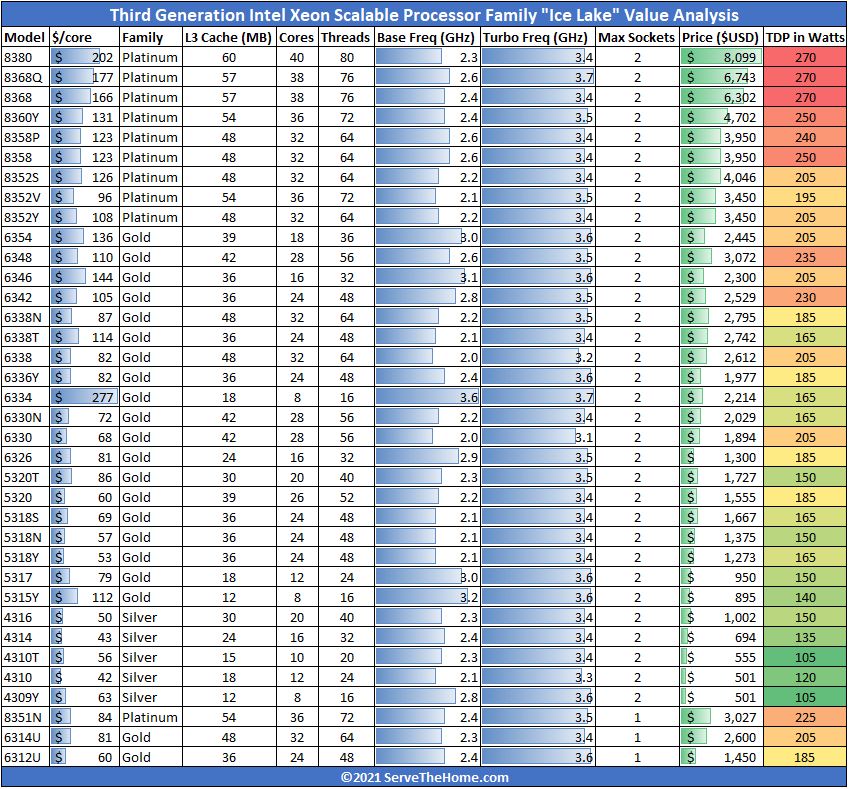
Task: Click the L3 Cache (MB) column header
Action: coord(229,37)
